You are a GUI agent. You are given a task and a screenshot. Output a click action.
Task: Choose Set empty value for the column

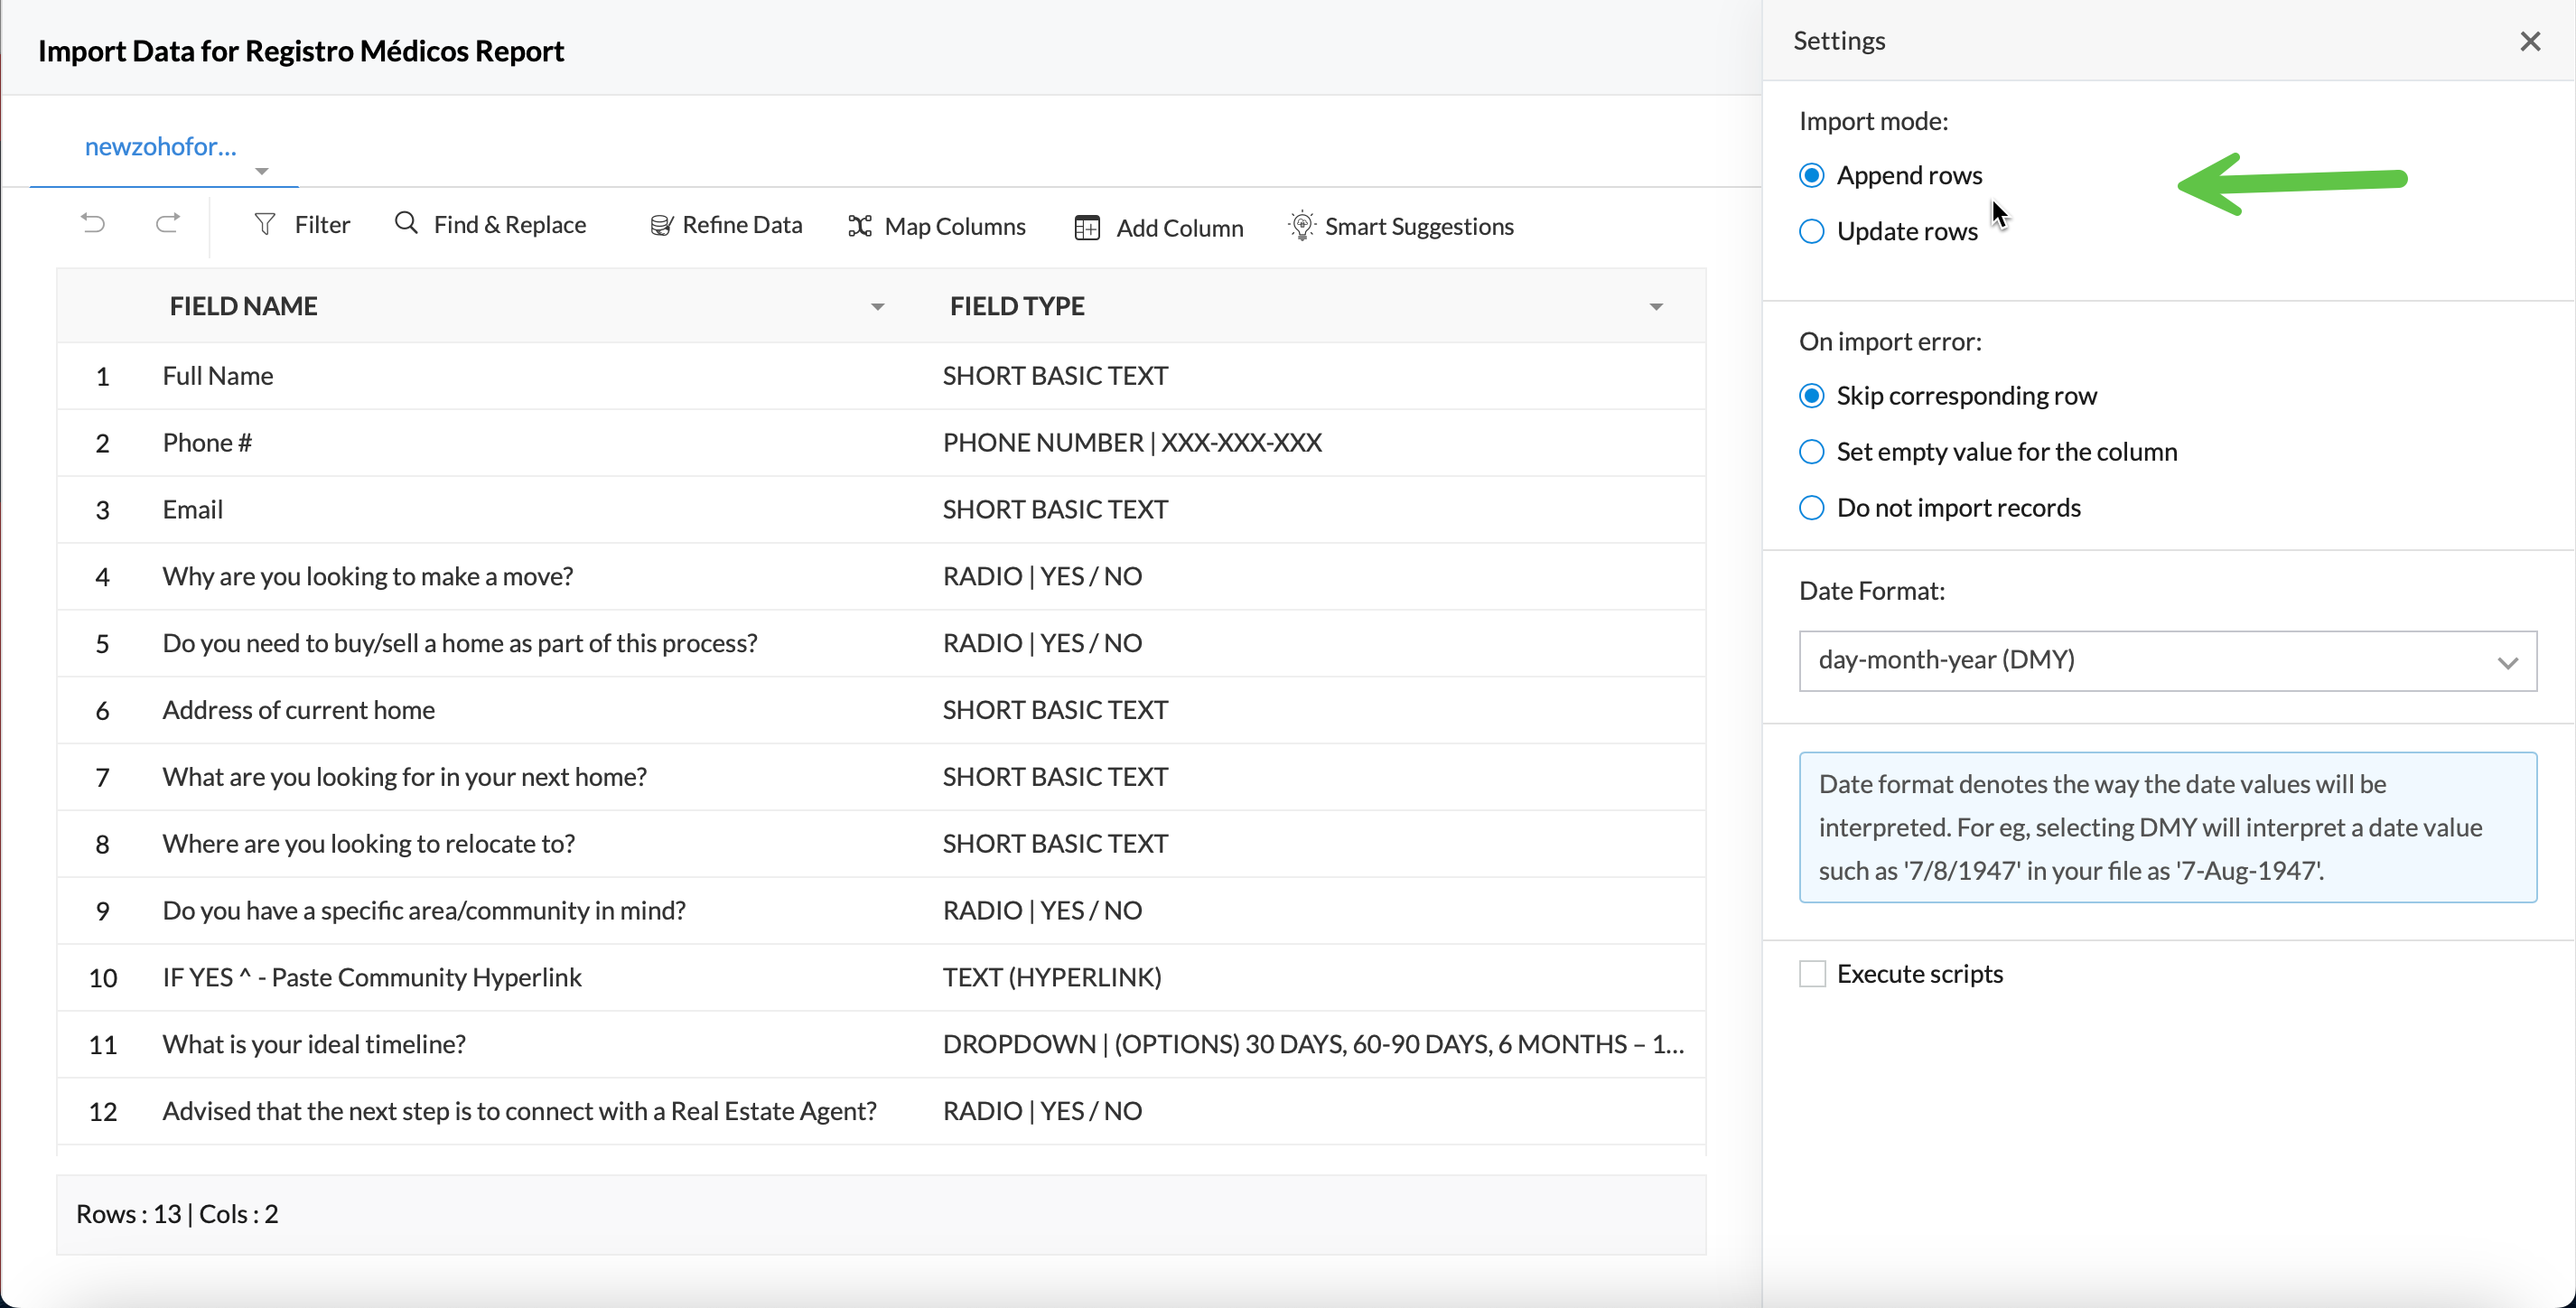coord(1811,452)
